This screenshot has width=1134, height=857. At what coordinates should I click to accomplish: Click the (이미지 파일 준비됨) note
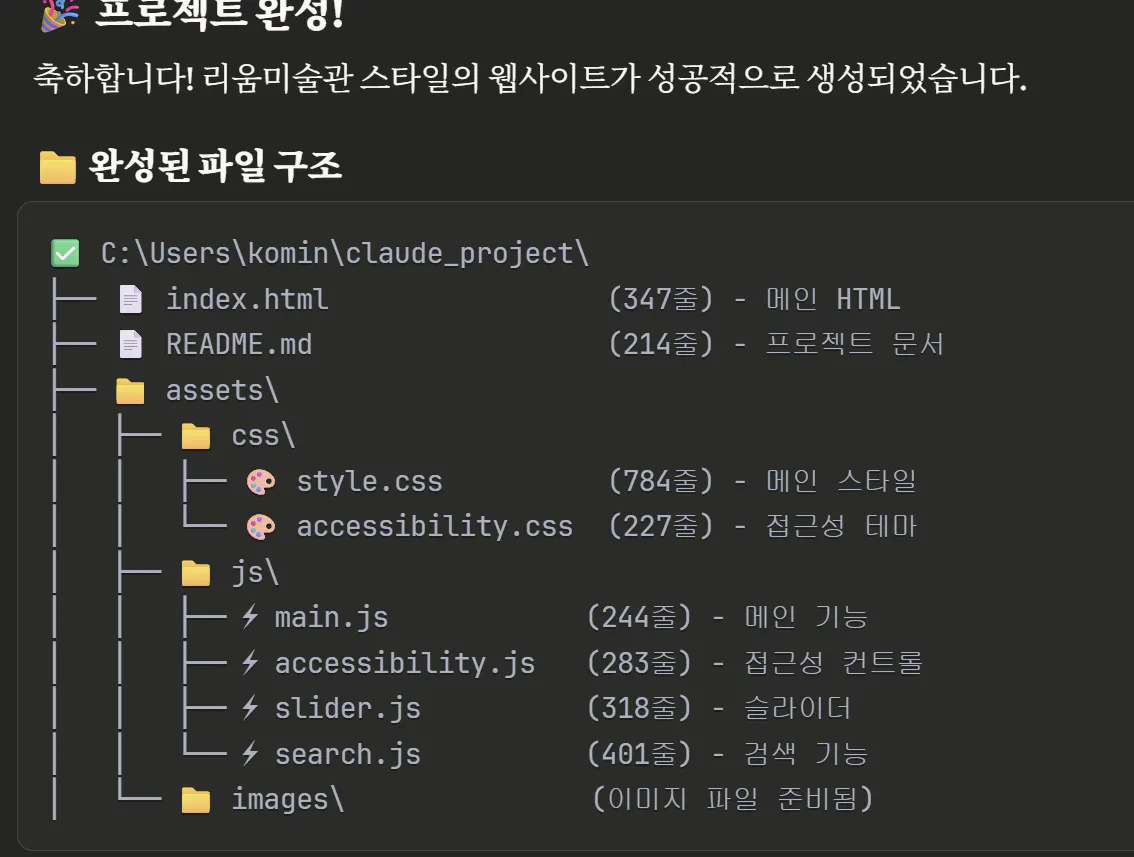click(x=733, y=799)
